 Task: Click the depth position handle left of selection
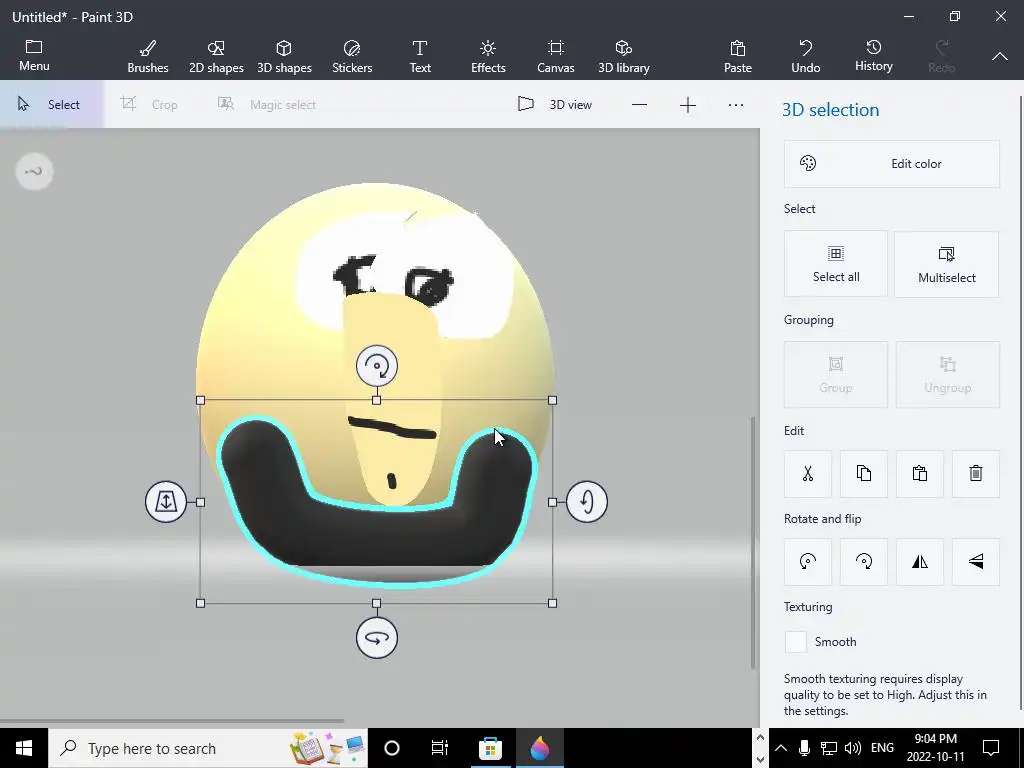point(166,502)
